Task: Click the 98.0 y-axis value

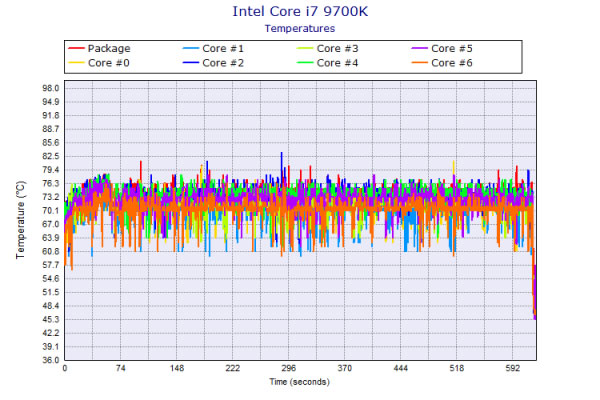Action: pos(51,88)
